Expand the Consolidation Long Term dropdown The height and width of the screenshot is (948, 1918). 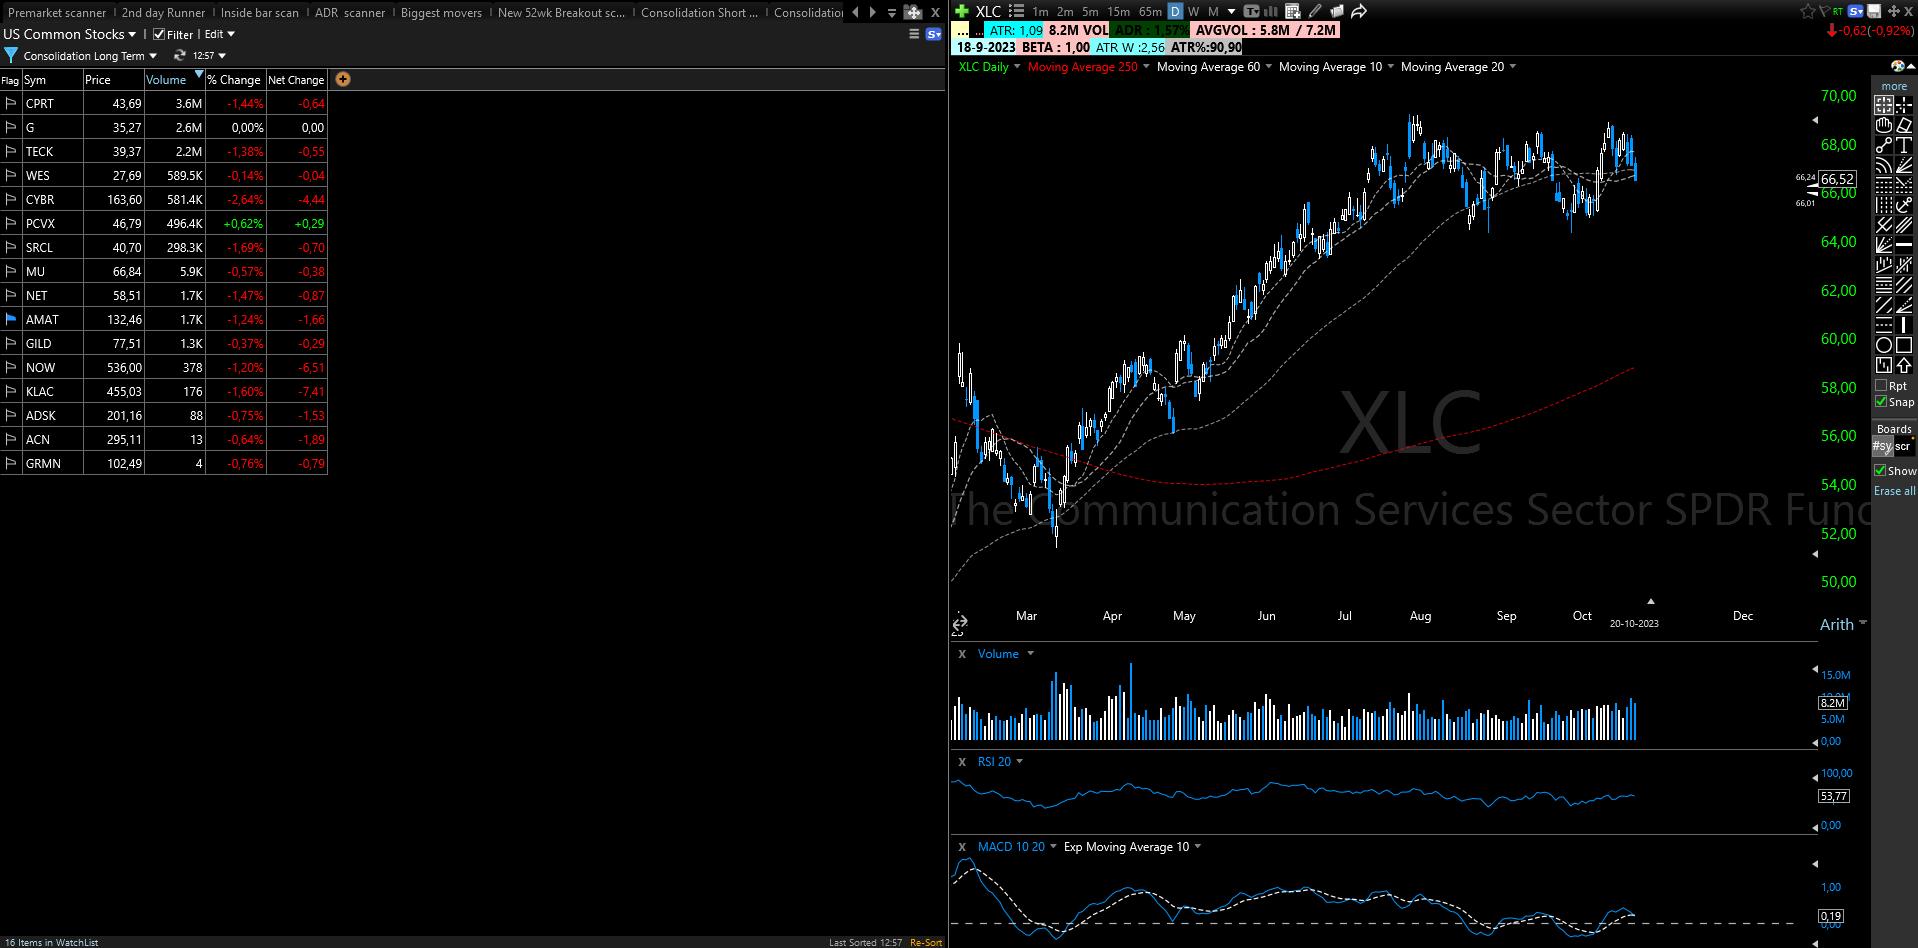[x=90, y=56]
